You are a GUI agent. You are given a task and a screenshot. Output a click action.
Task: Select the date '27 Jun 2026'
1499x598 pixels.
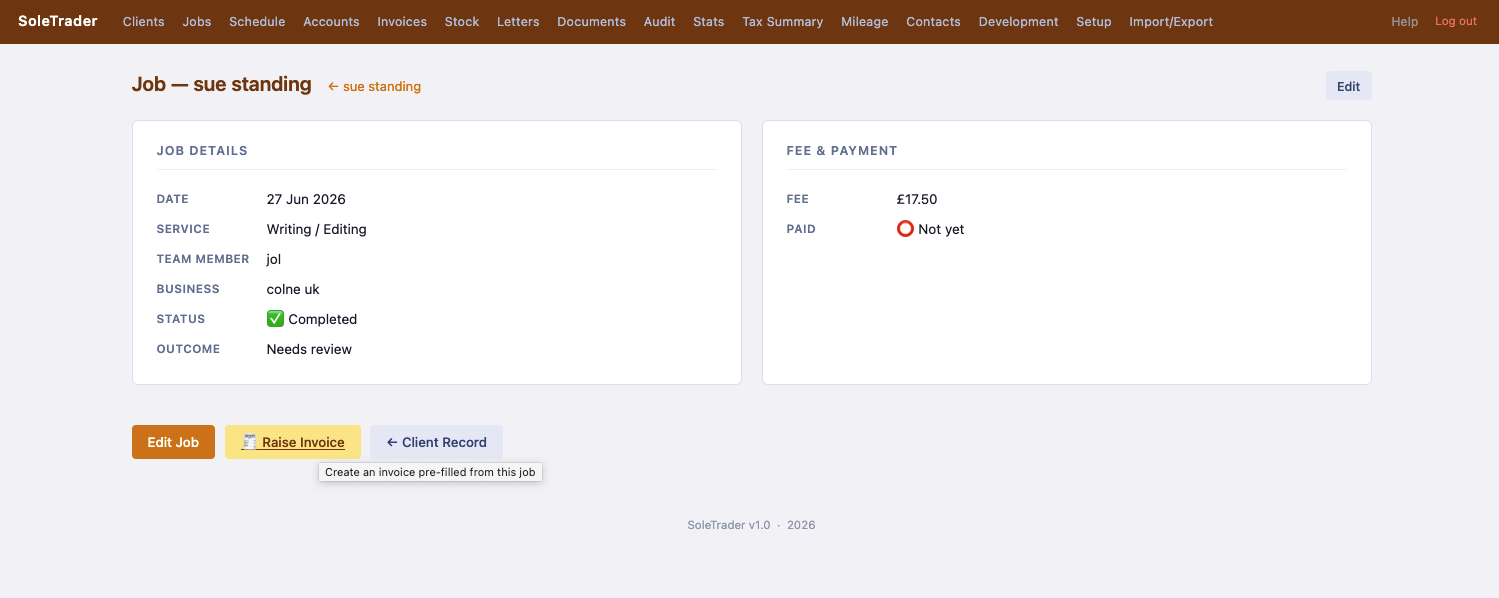(x=306, y=199)
